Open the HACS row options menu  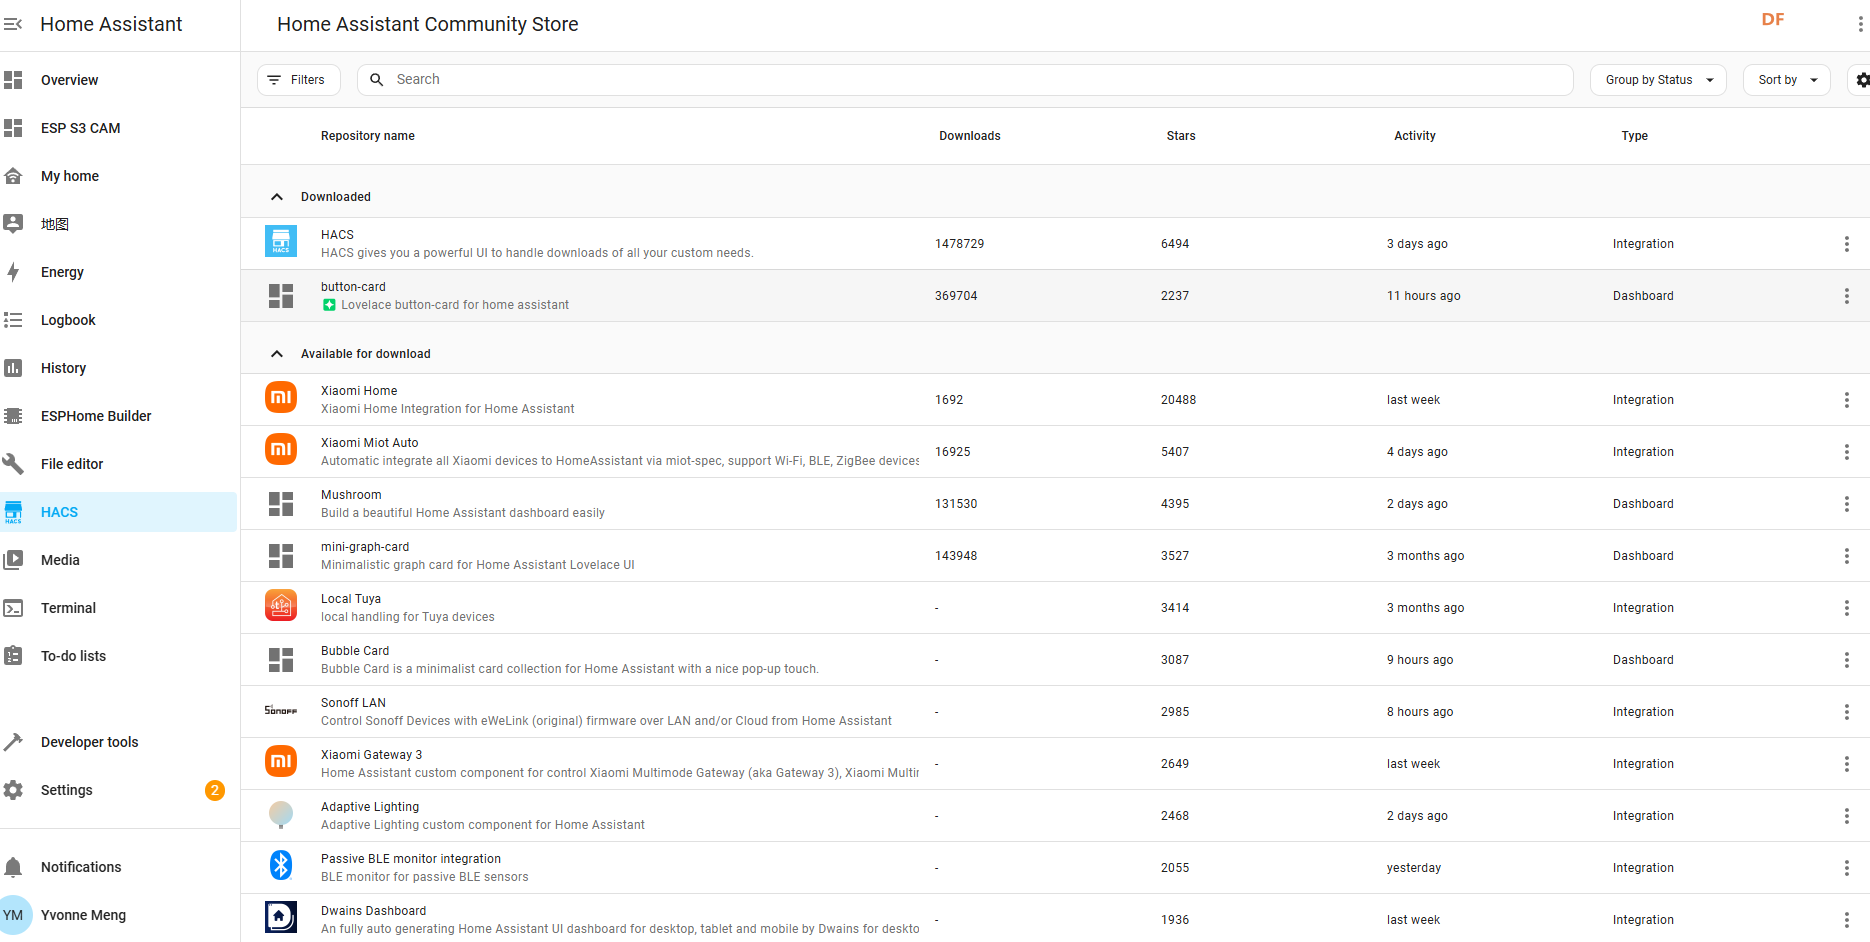tap(1846, 244)
